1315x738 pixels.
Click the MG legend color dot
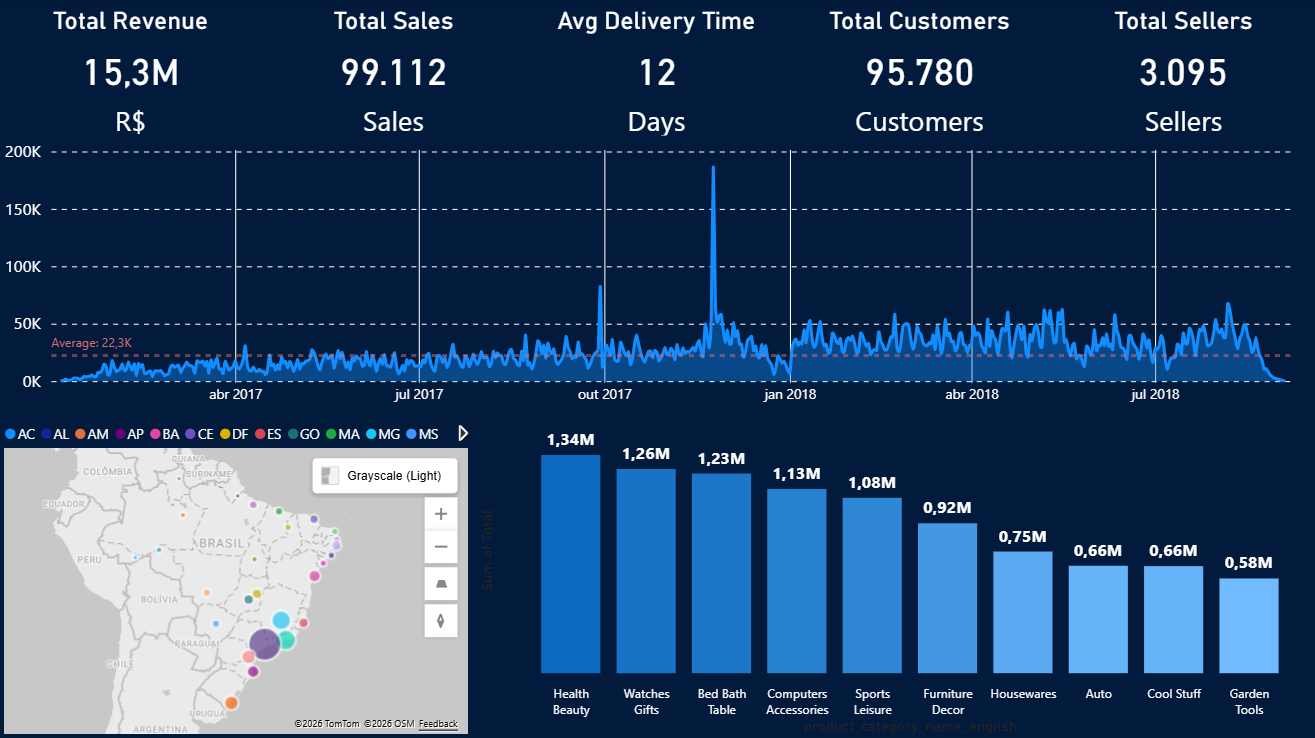tap(369, 434)
